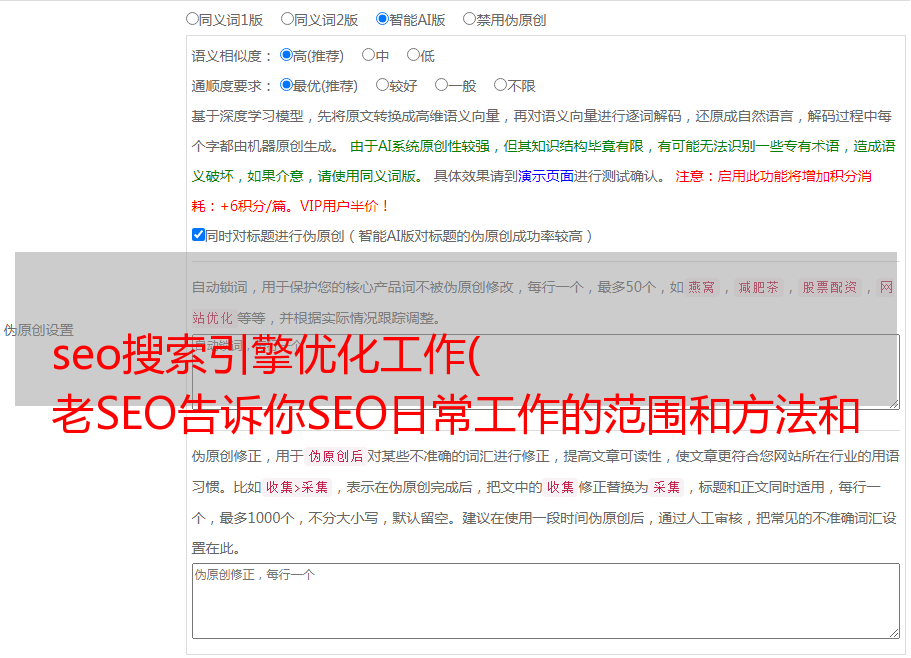This screenshot has height=658, width=911.
Task: Click the 燕窝 example keyword
Action: [701, 287]
